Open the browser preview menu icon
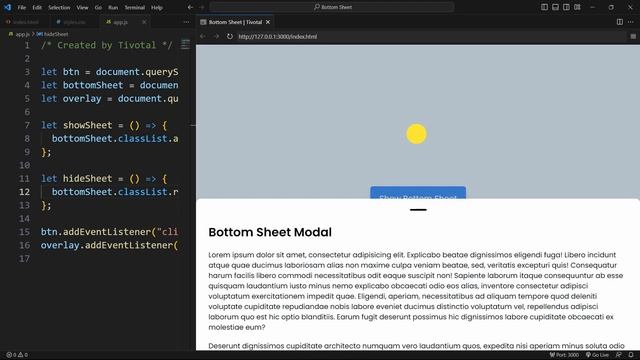The height and width of the screenshot is (360, 640). (x=633, y=36)
